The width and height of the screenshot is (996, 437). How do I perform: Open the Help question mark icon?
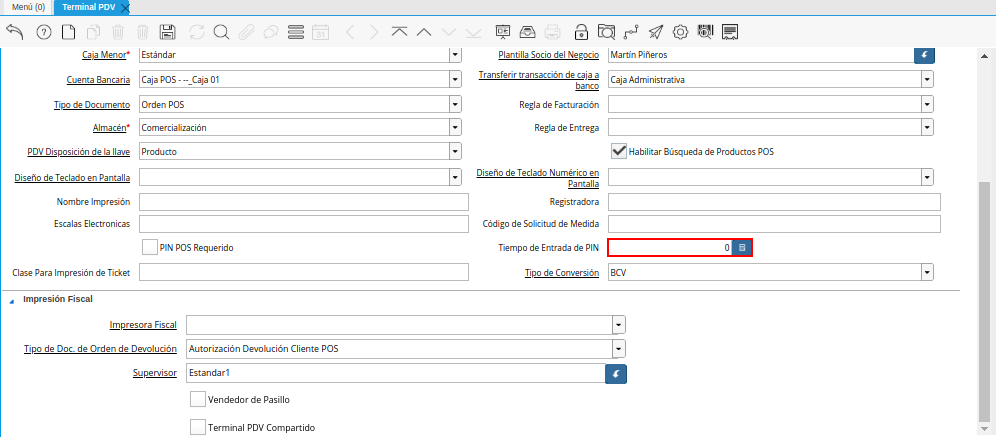[x=44, y=32]
